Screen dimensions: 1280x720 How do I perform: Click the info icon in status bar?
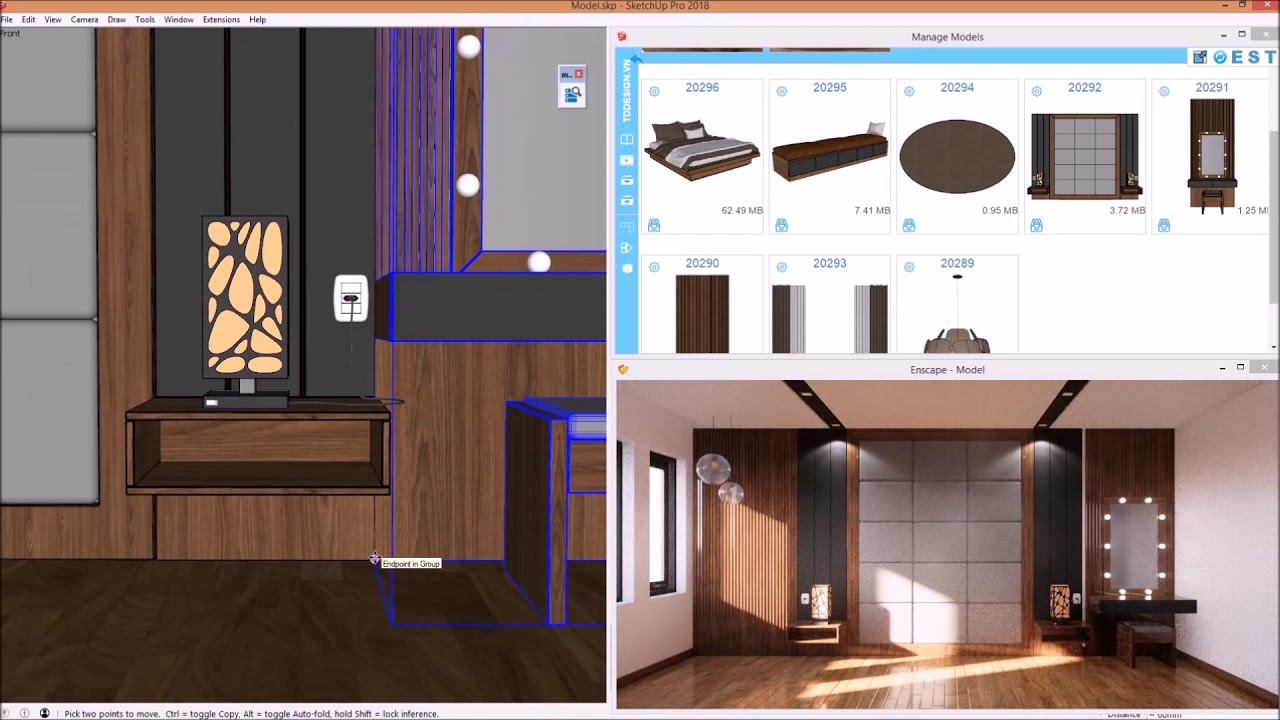pos(24,713)
